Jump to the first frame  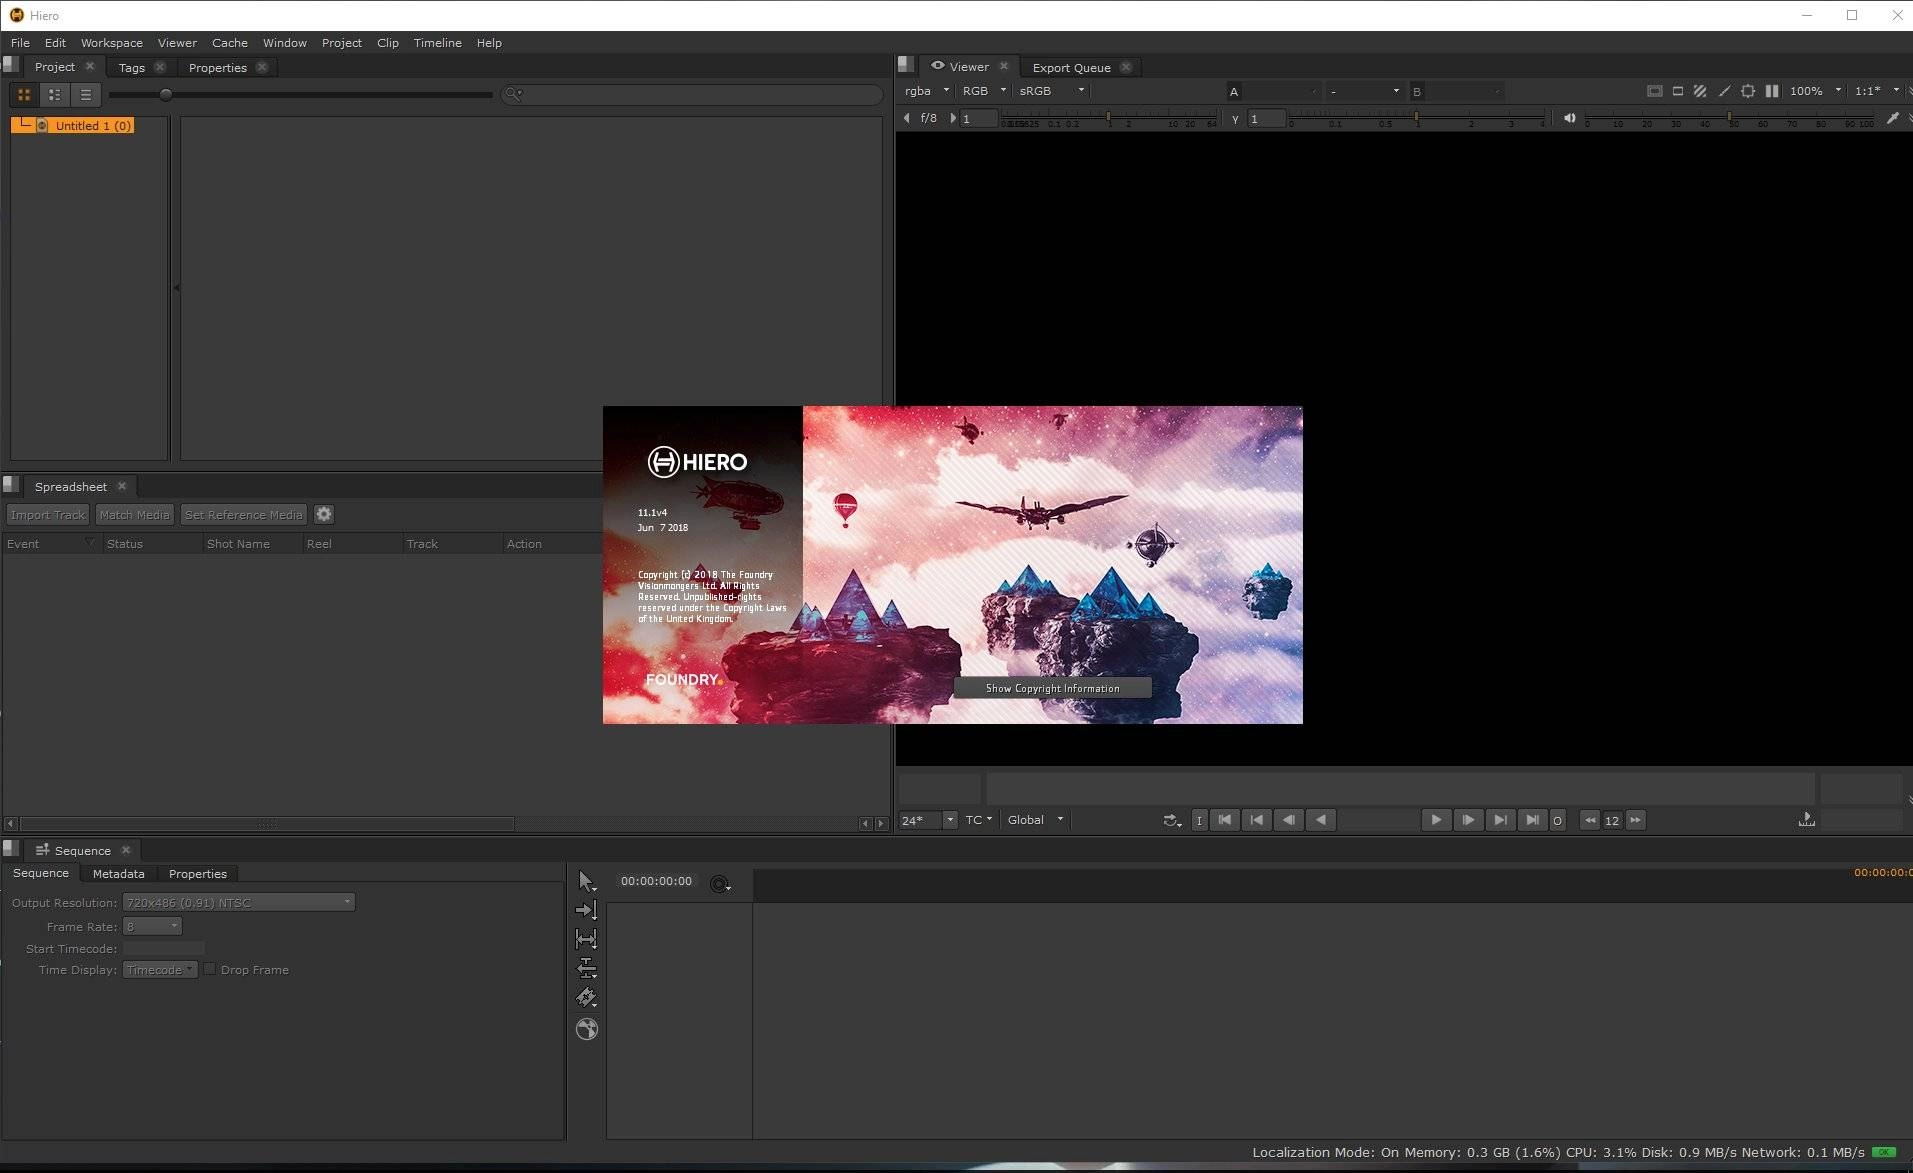pyautogui.click(x=1225, y=820)
